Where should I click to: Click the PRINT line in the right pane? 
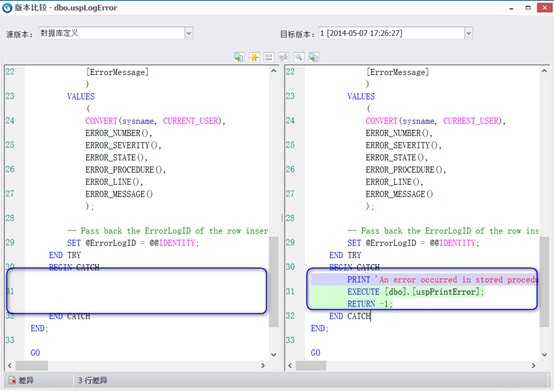[x=424, y=280]
